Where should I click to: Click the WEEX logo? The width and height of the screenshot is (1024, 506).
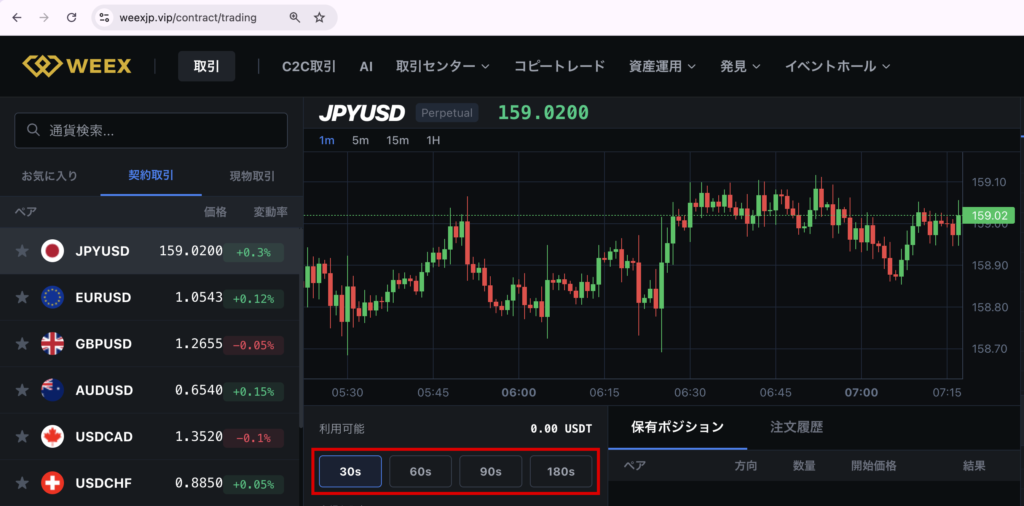pyautogui.click(x=77, y=66)
